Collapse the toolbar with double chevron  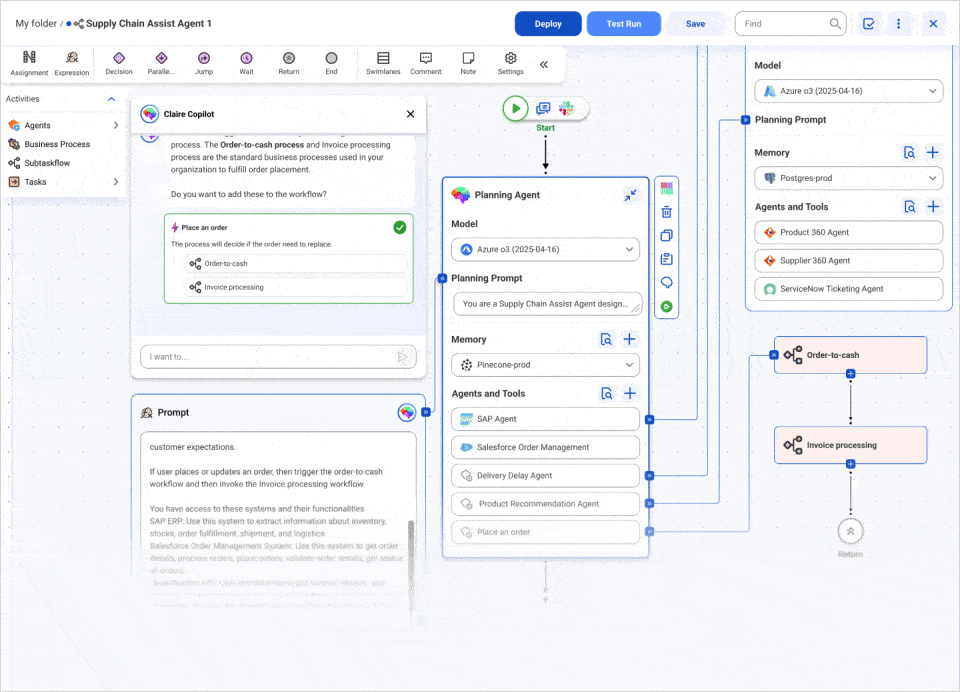pyautogui.click(x=544, y=64)
